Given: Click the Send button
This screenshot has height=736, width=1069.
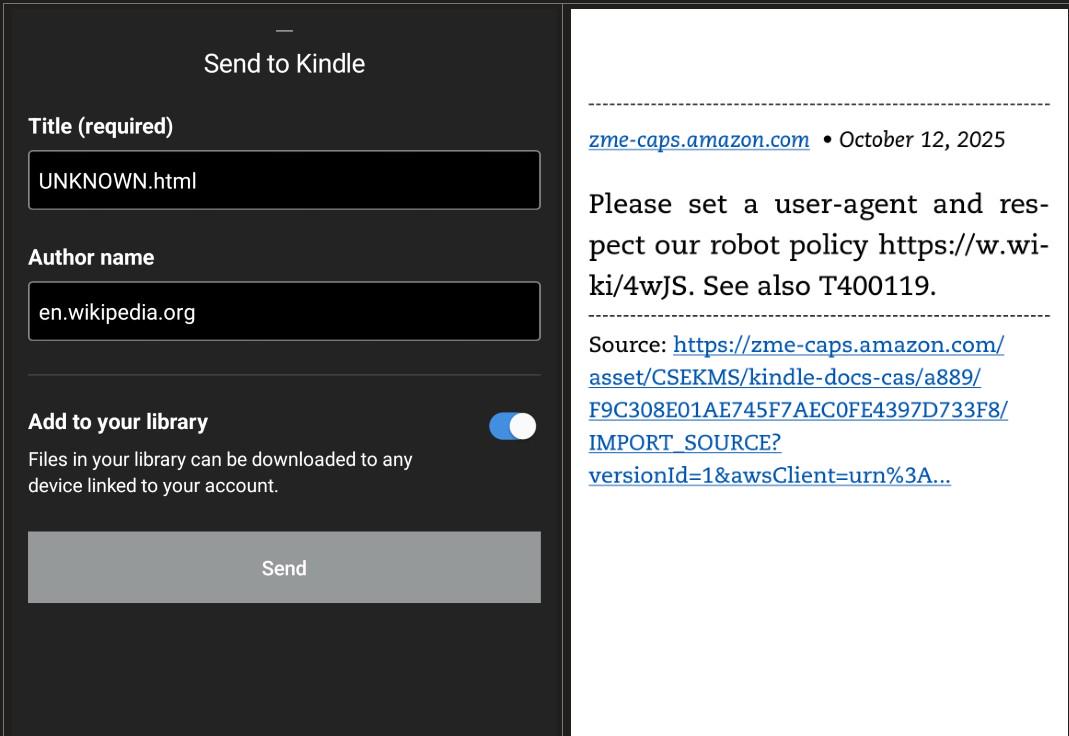Looking at the screenshot, I should 284,567.
